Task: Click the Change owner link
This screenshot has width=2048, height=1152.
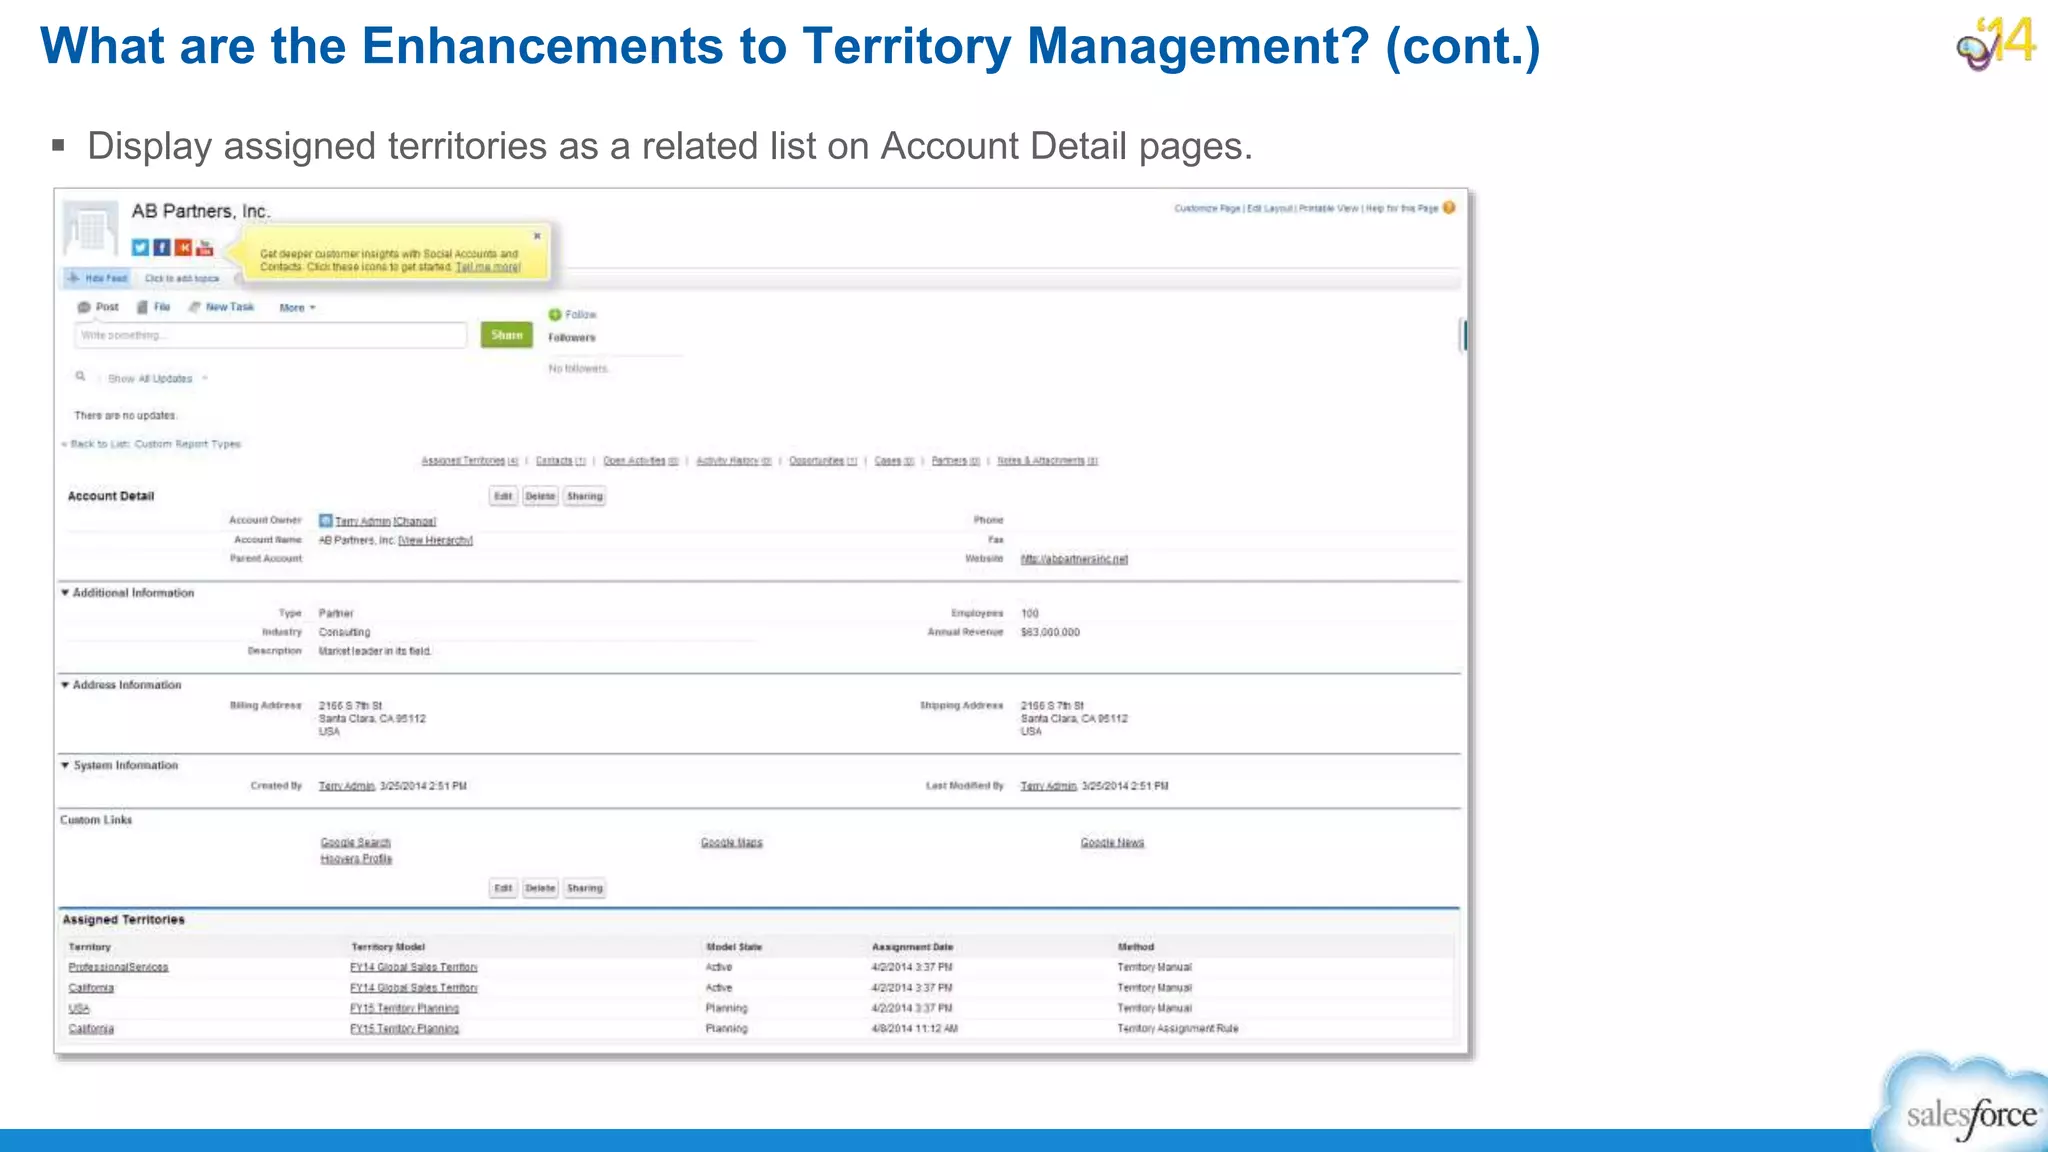Action: point(415,521)
